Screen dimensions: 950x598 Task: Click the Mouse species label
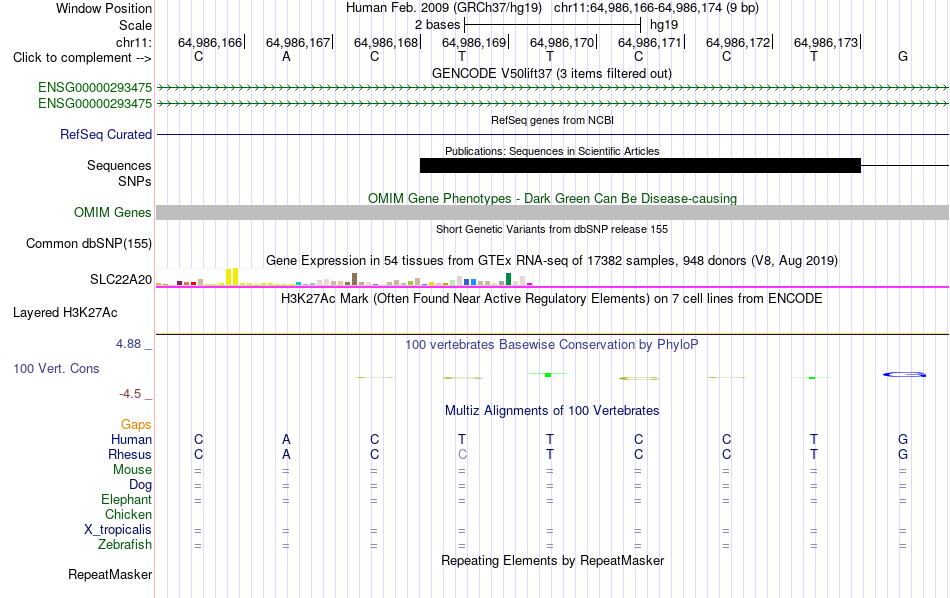tap(132, 470)
